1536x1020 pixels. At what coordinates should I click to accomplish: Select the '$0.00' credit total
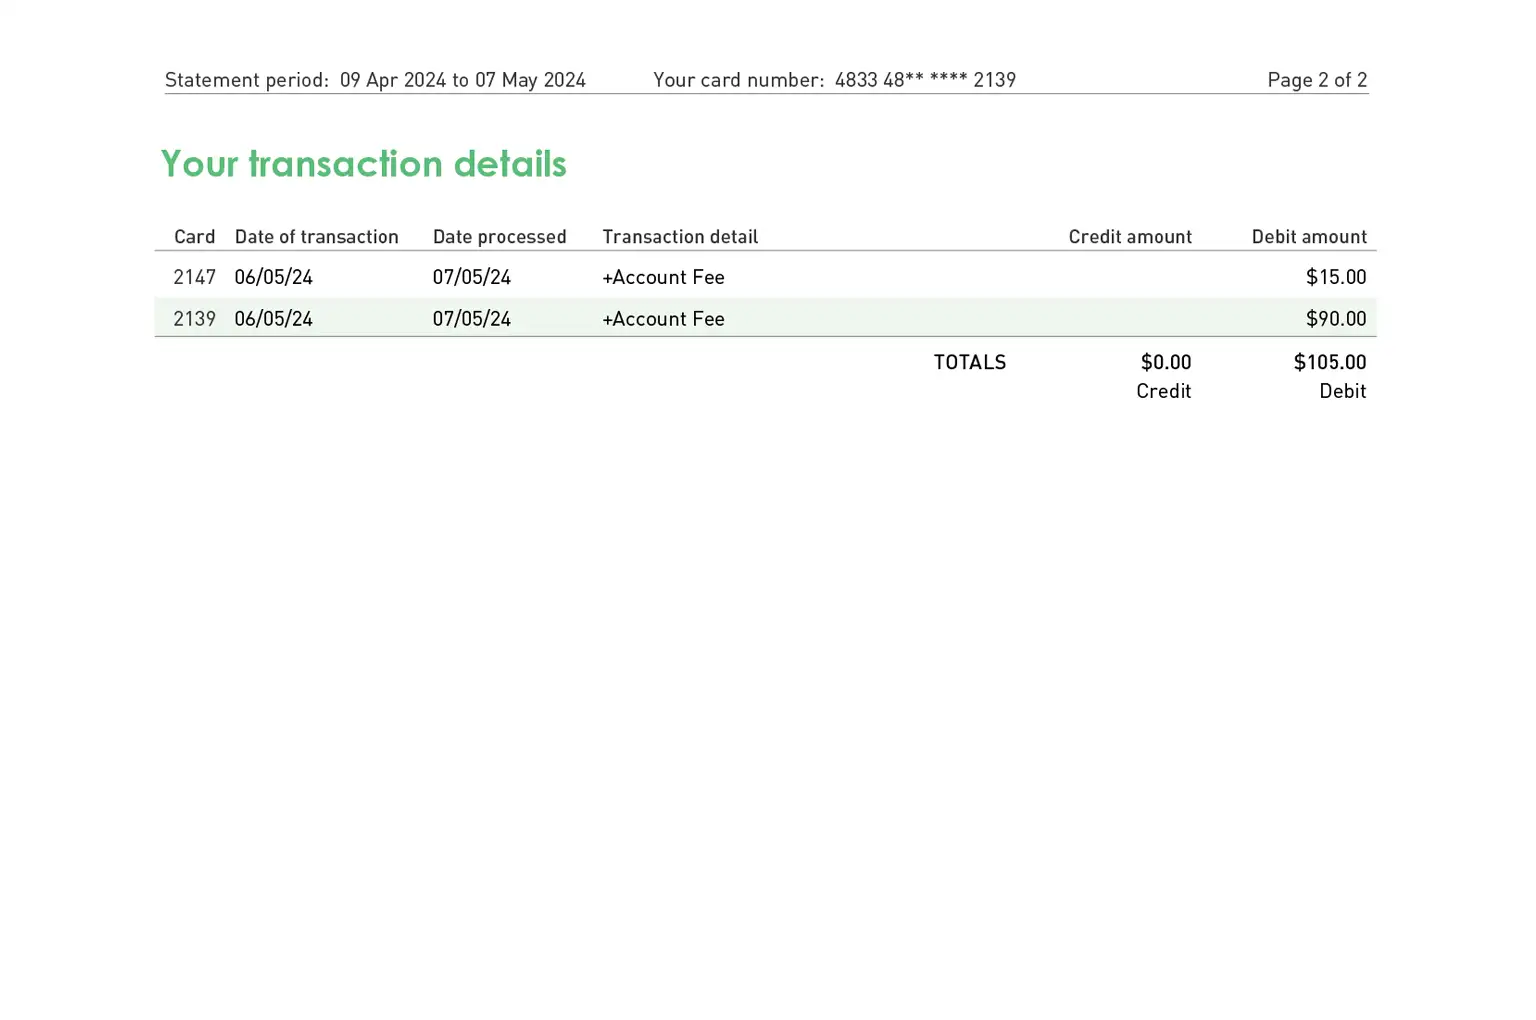point(1166,362)
